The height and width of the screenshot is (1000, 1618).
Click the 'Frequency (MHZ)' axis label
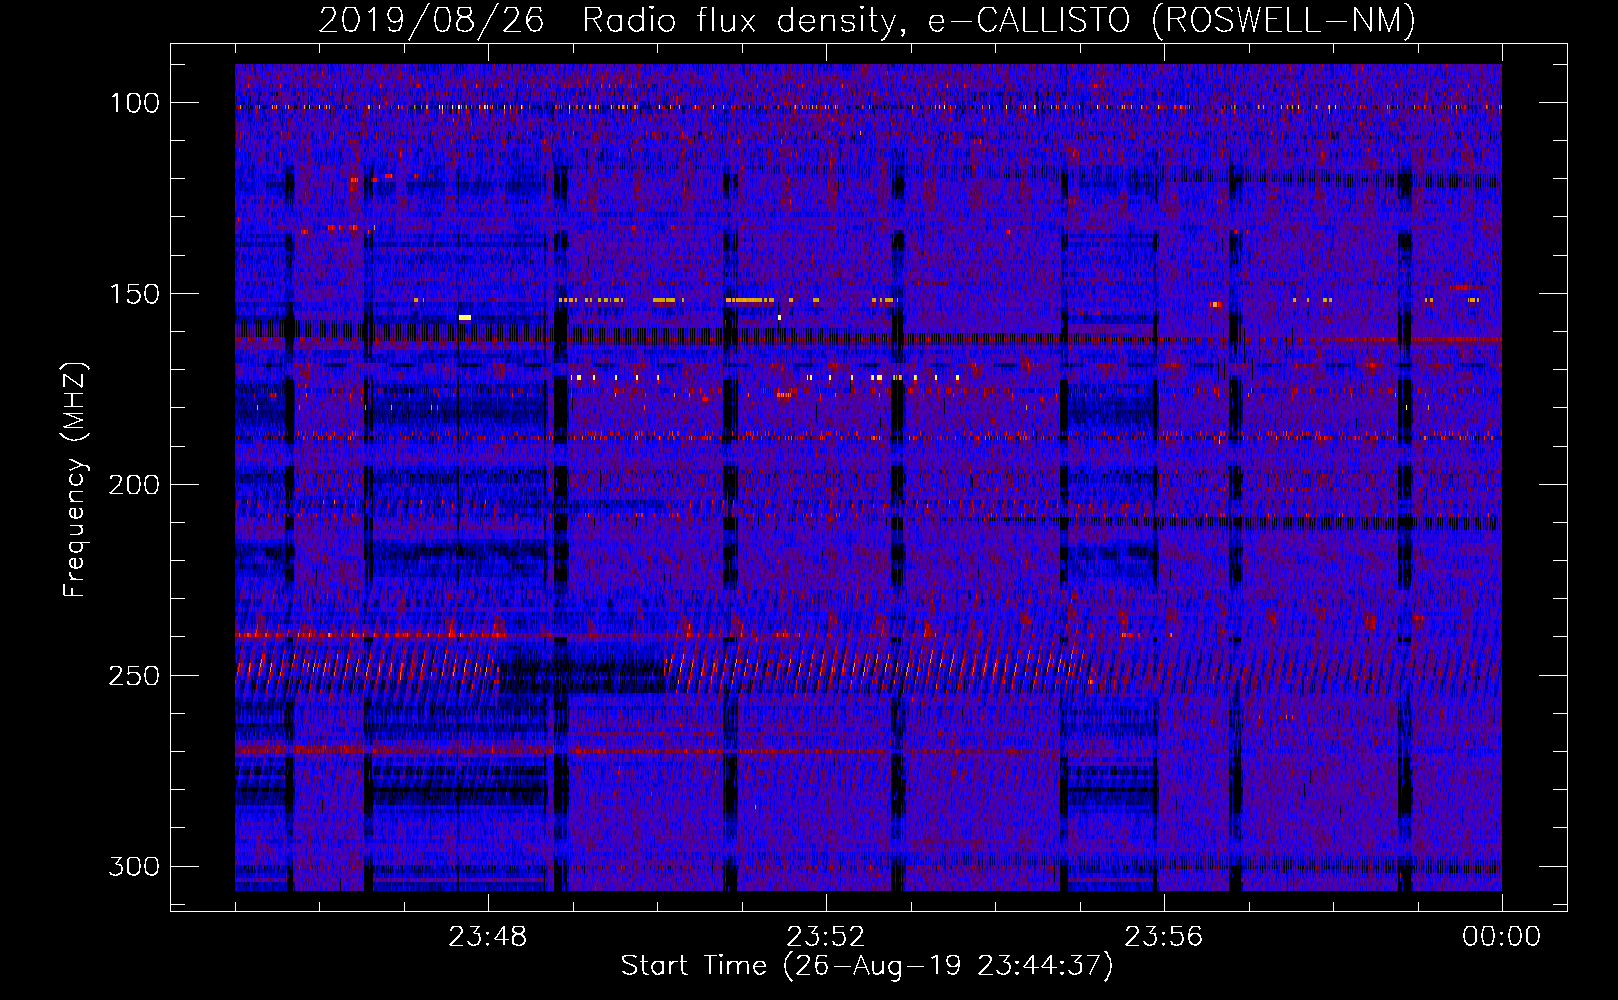point(75,480)
